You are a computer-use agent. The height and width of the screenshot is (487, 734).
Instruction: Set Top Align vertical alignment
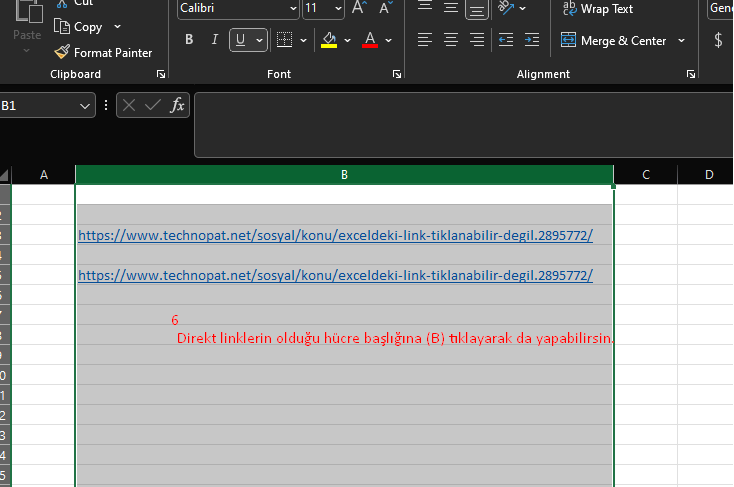pos(425,7)
